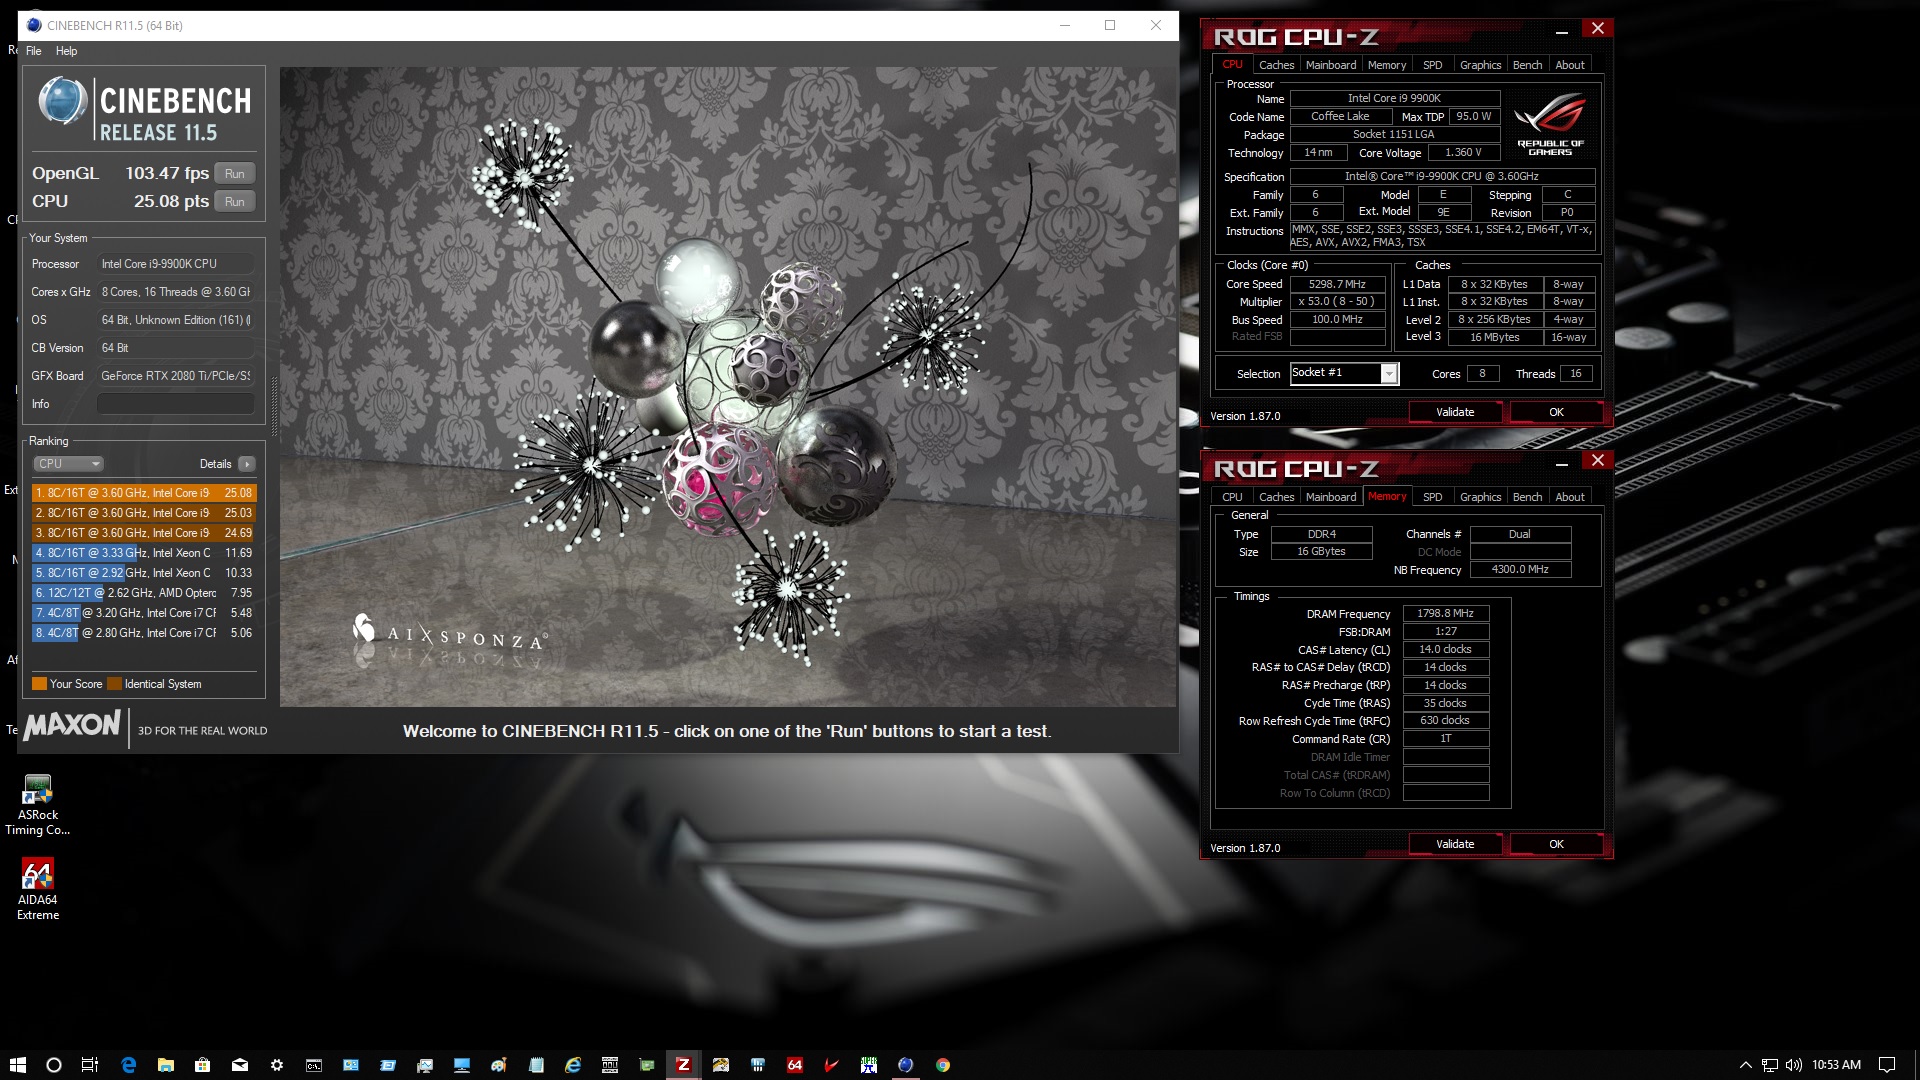The height and width of the screenshot is (1080, 1920).
Task: Select the CPU-Z red Z taskbar icon
Action: pos(684,1065)
